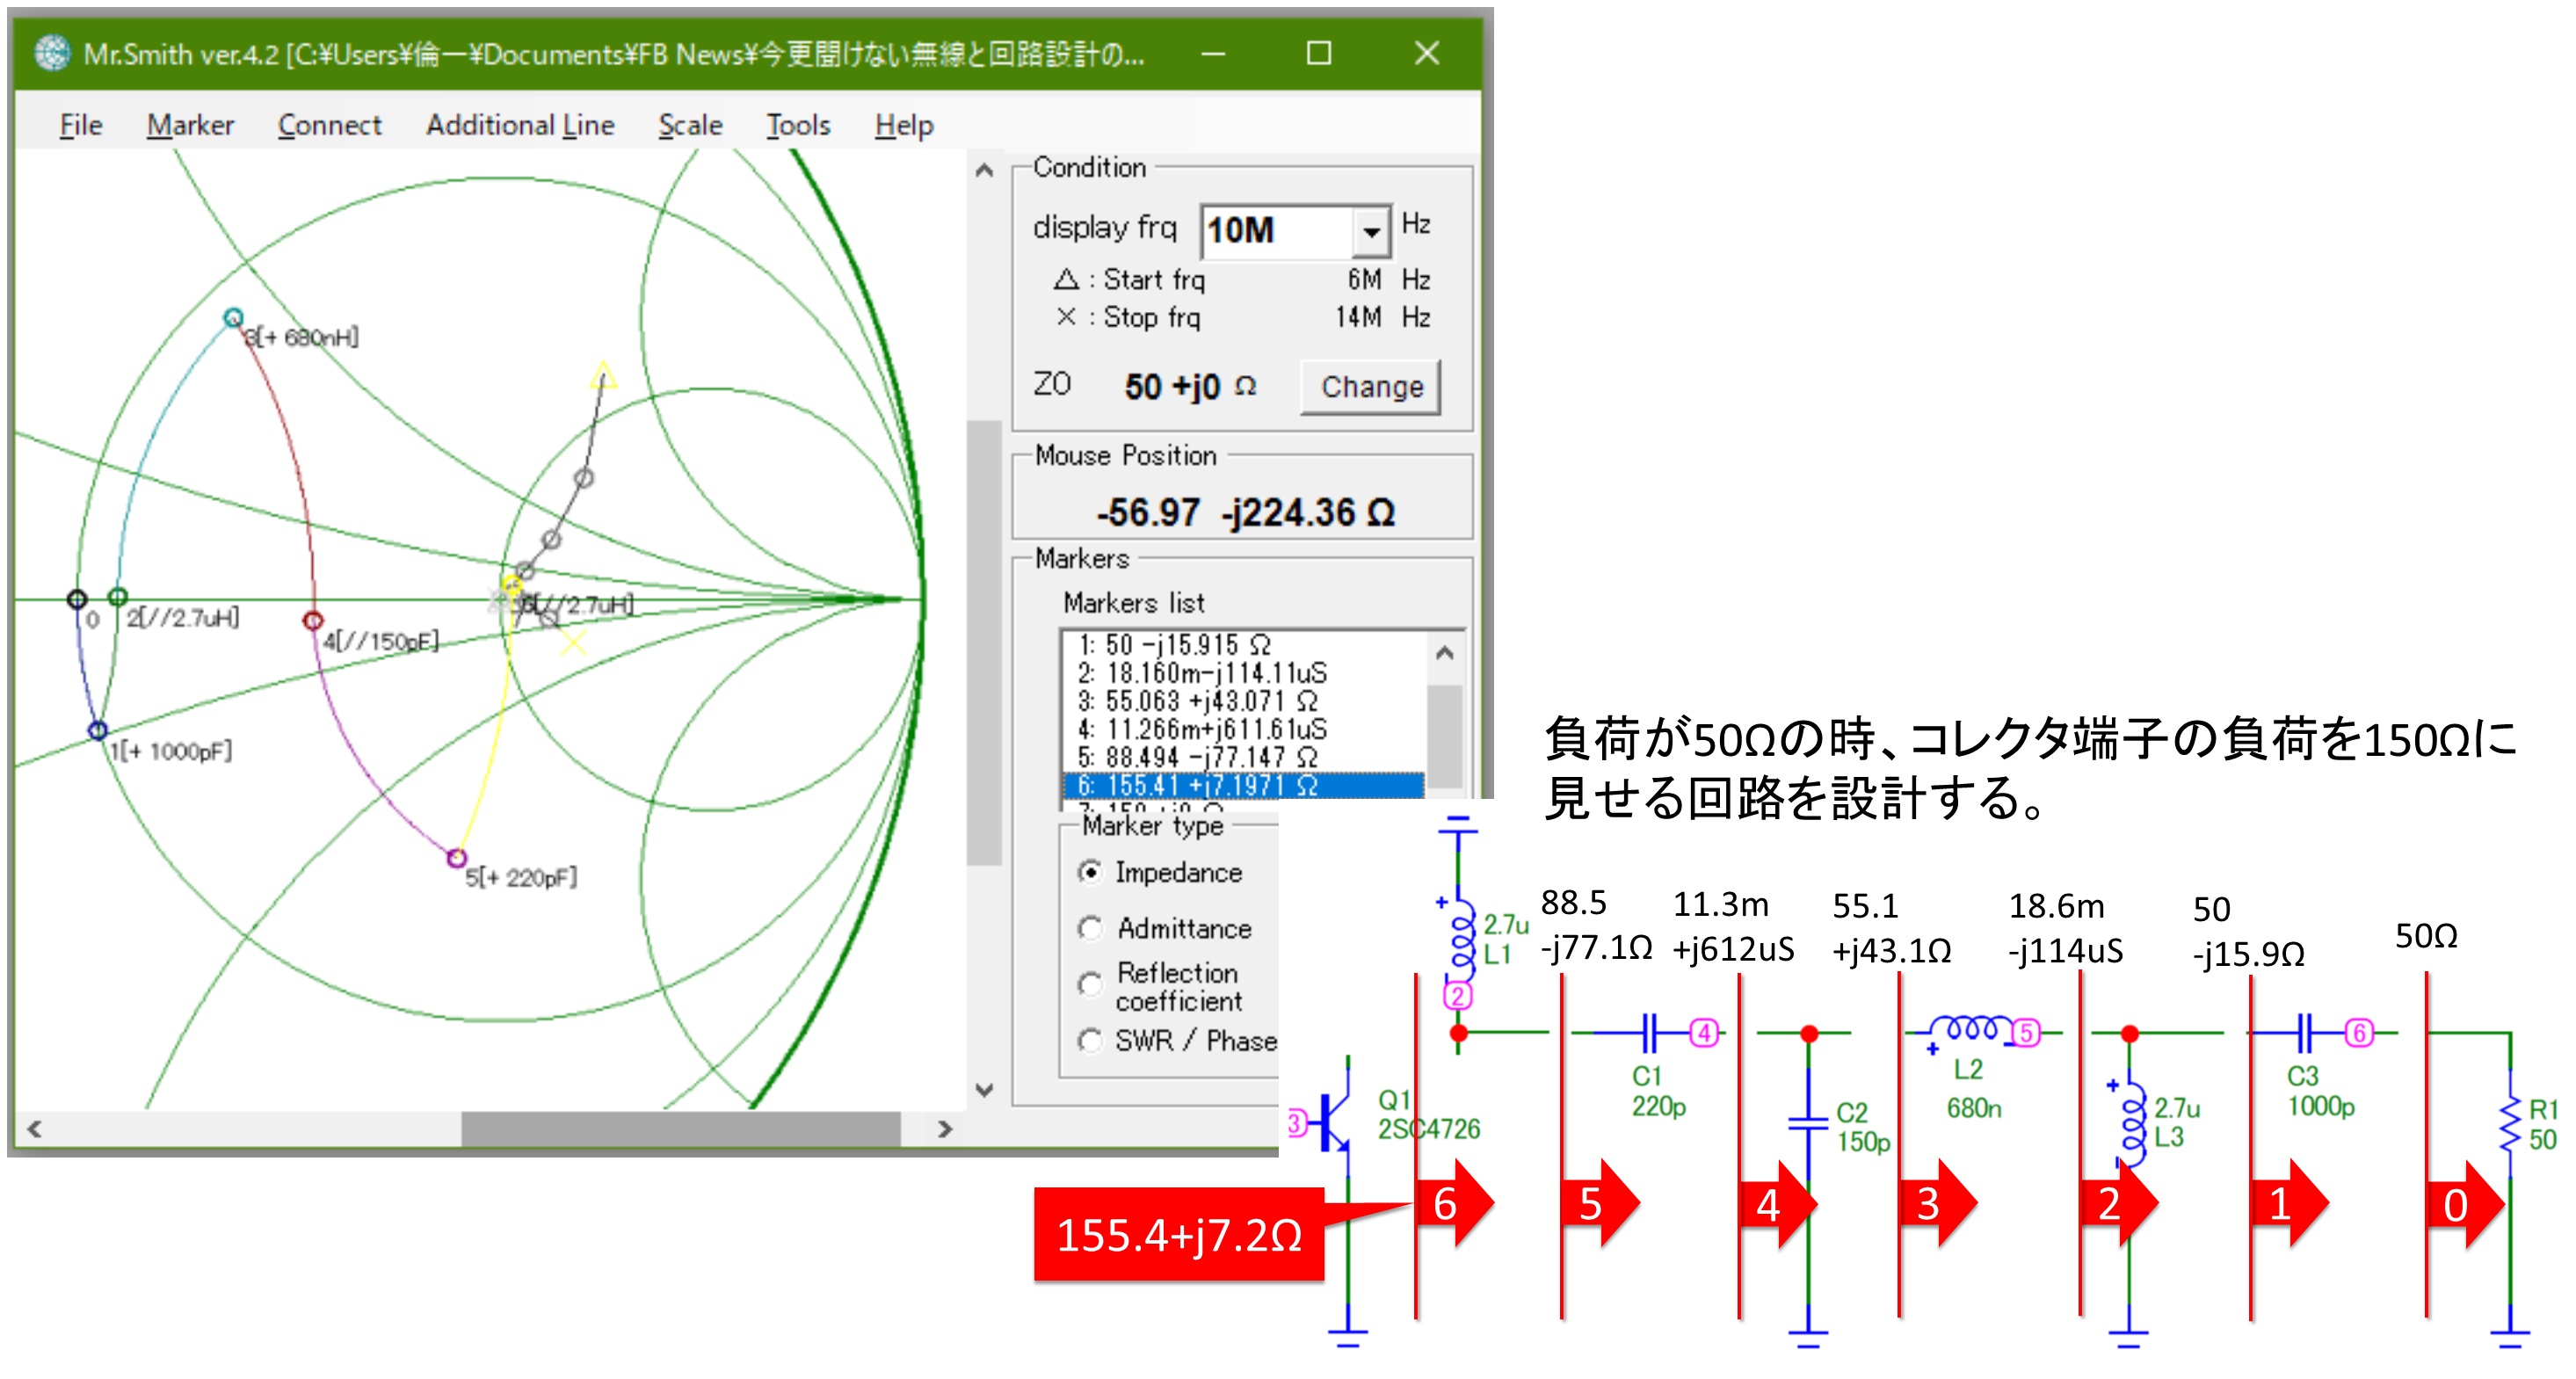Open the Tools menu

click(798, 125)
